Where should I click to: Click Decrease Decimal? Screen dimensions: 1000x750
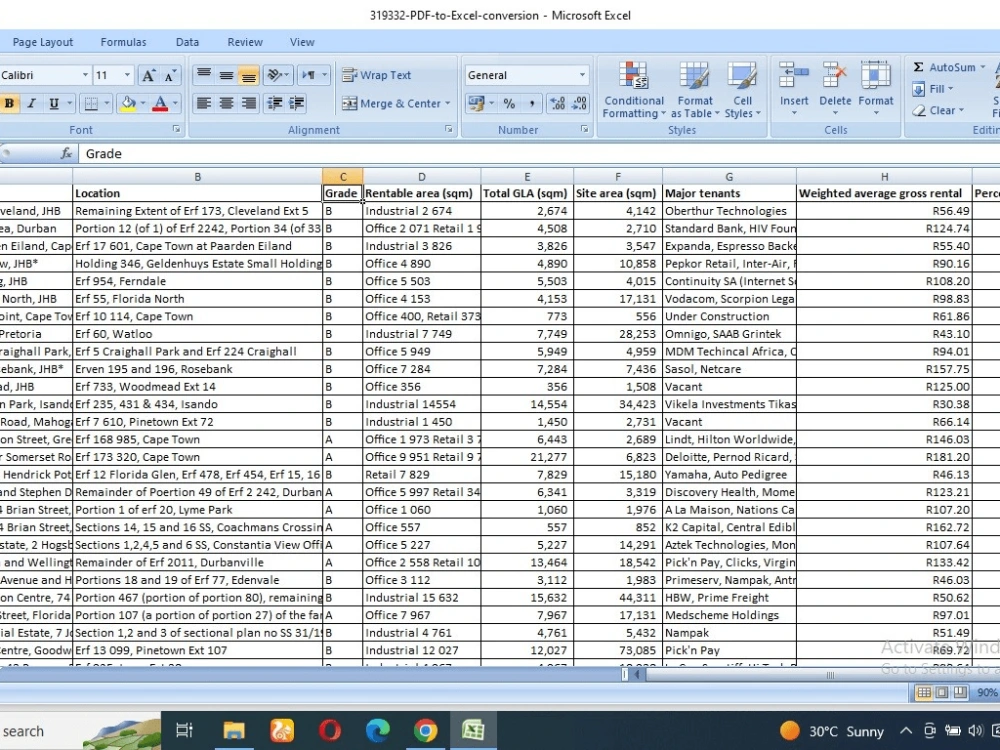[x=579, y=103]
